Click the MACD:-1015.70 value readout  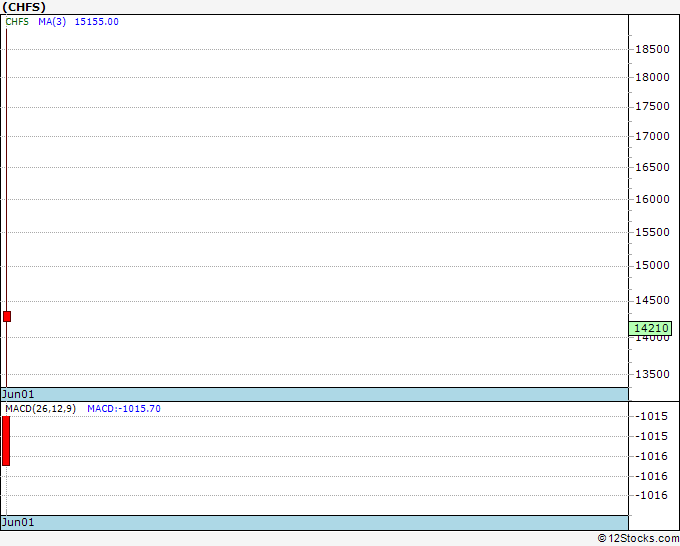124,409
